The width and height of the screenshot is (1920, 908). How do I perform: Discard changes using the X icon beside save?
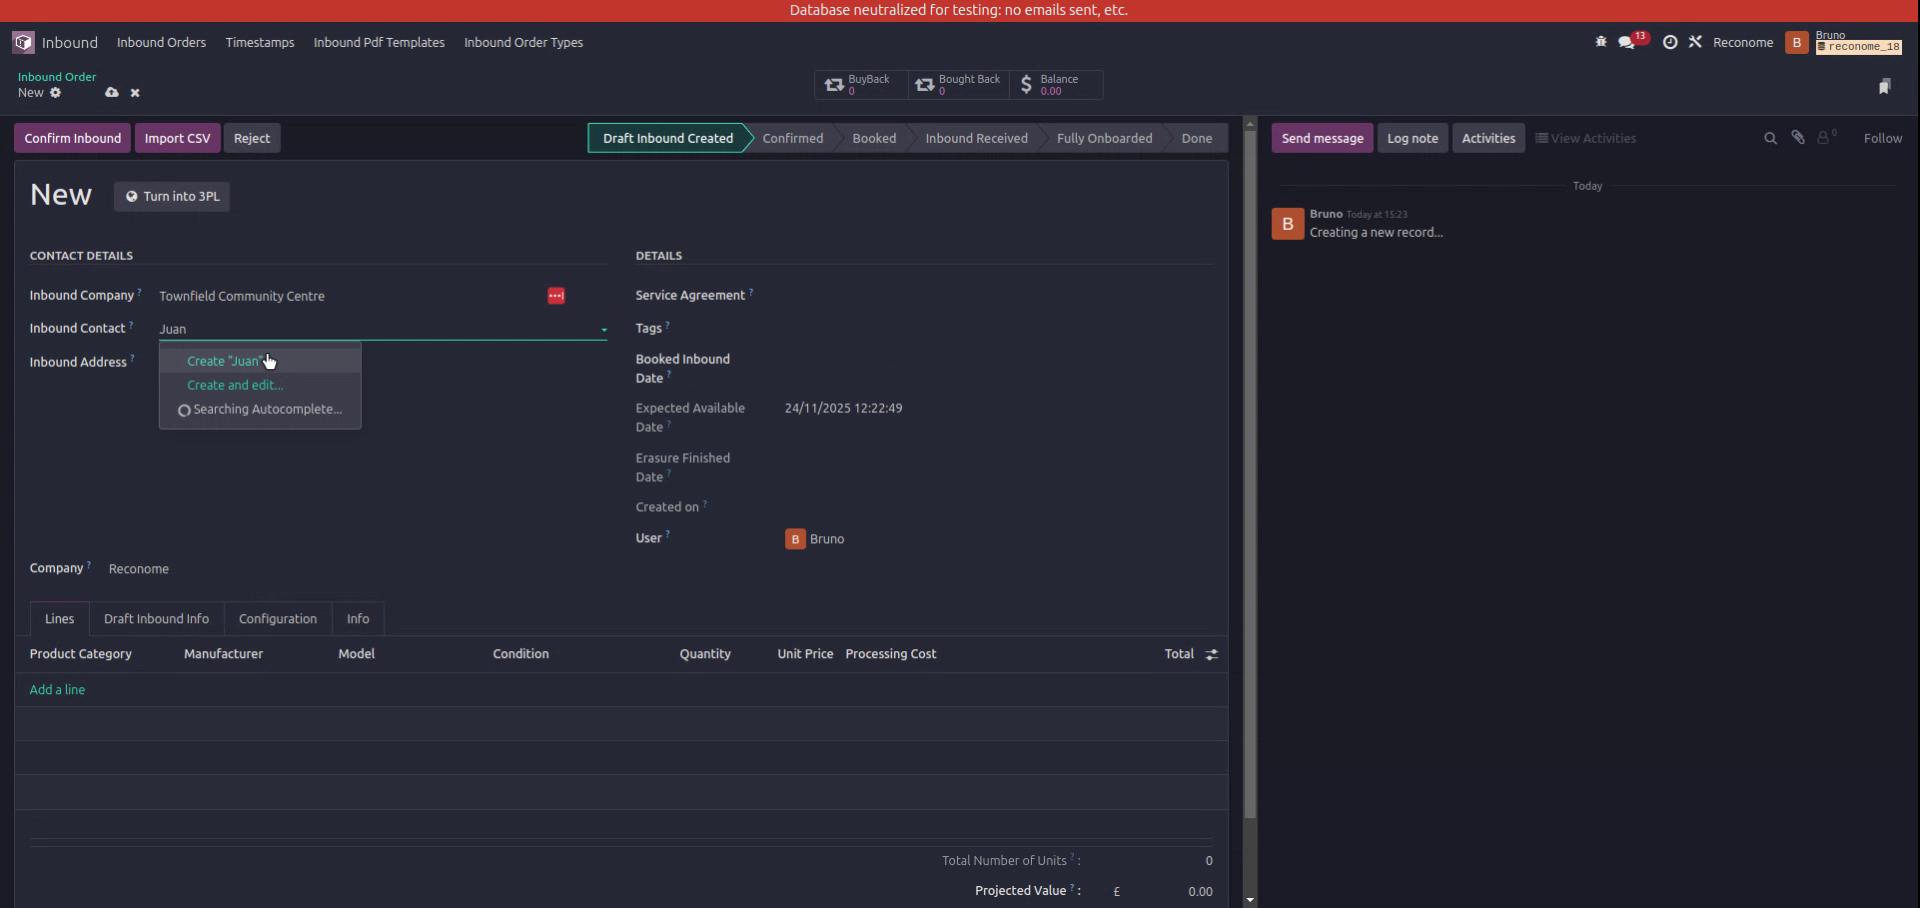tap(135, 92)
